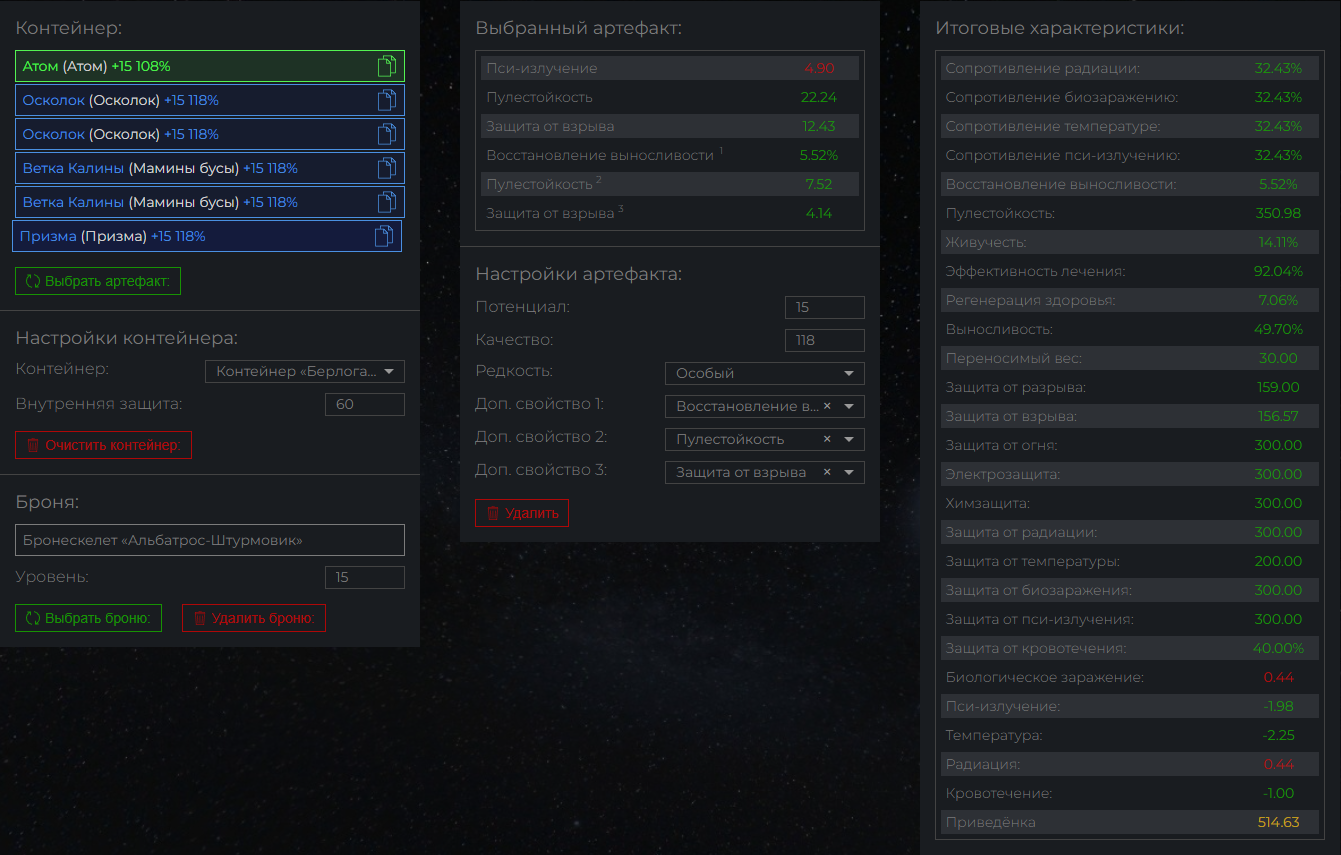Copy the second Ветка Калины artifact via its icon
This screenshot has height=855, width=1341.
pyautogui.click(x=387, y=202)
